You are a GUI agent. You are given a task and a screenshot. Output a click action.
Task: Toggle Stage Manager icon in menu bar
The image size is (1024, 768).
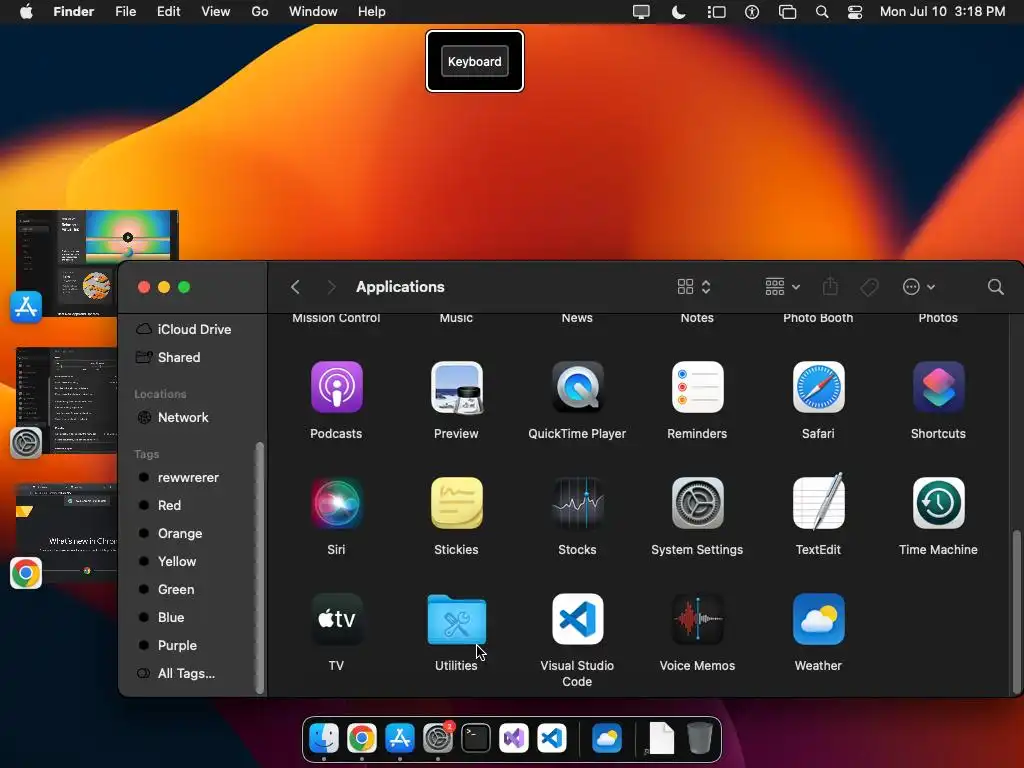716,12
